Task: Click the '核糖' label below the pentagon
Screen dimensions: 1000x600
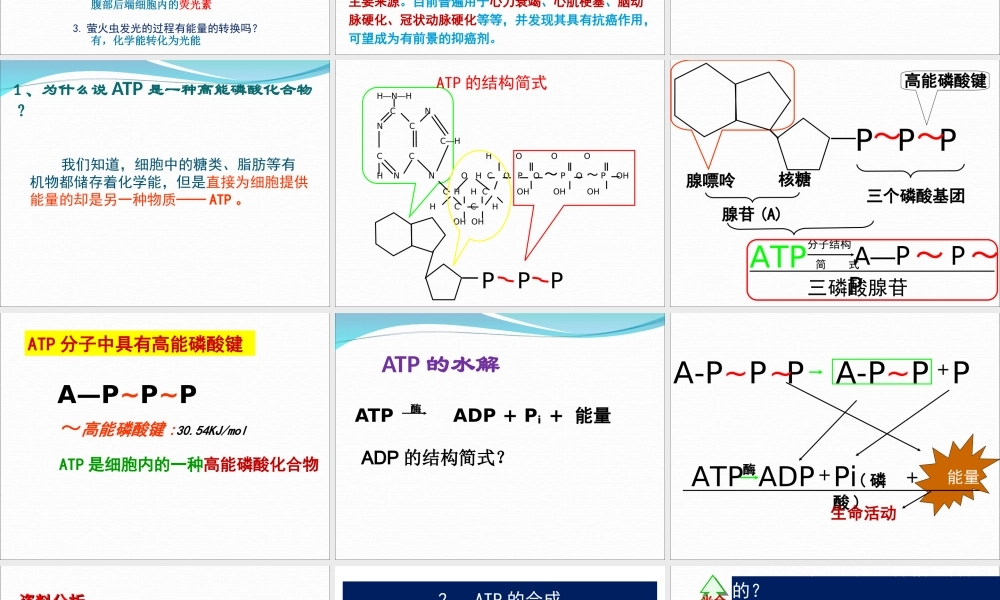Action: click(x=794, y=180)
